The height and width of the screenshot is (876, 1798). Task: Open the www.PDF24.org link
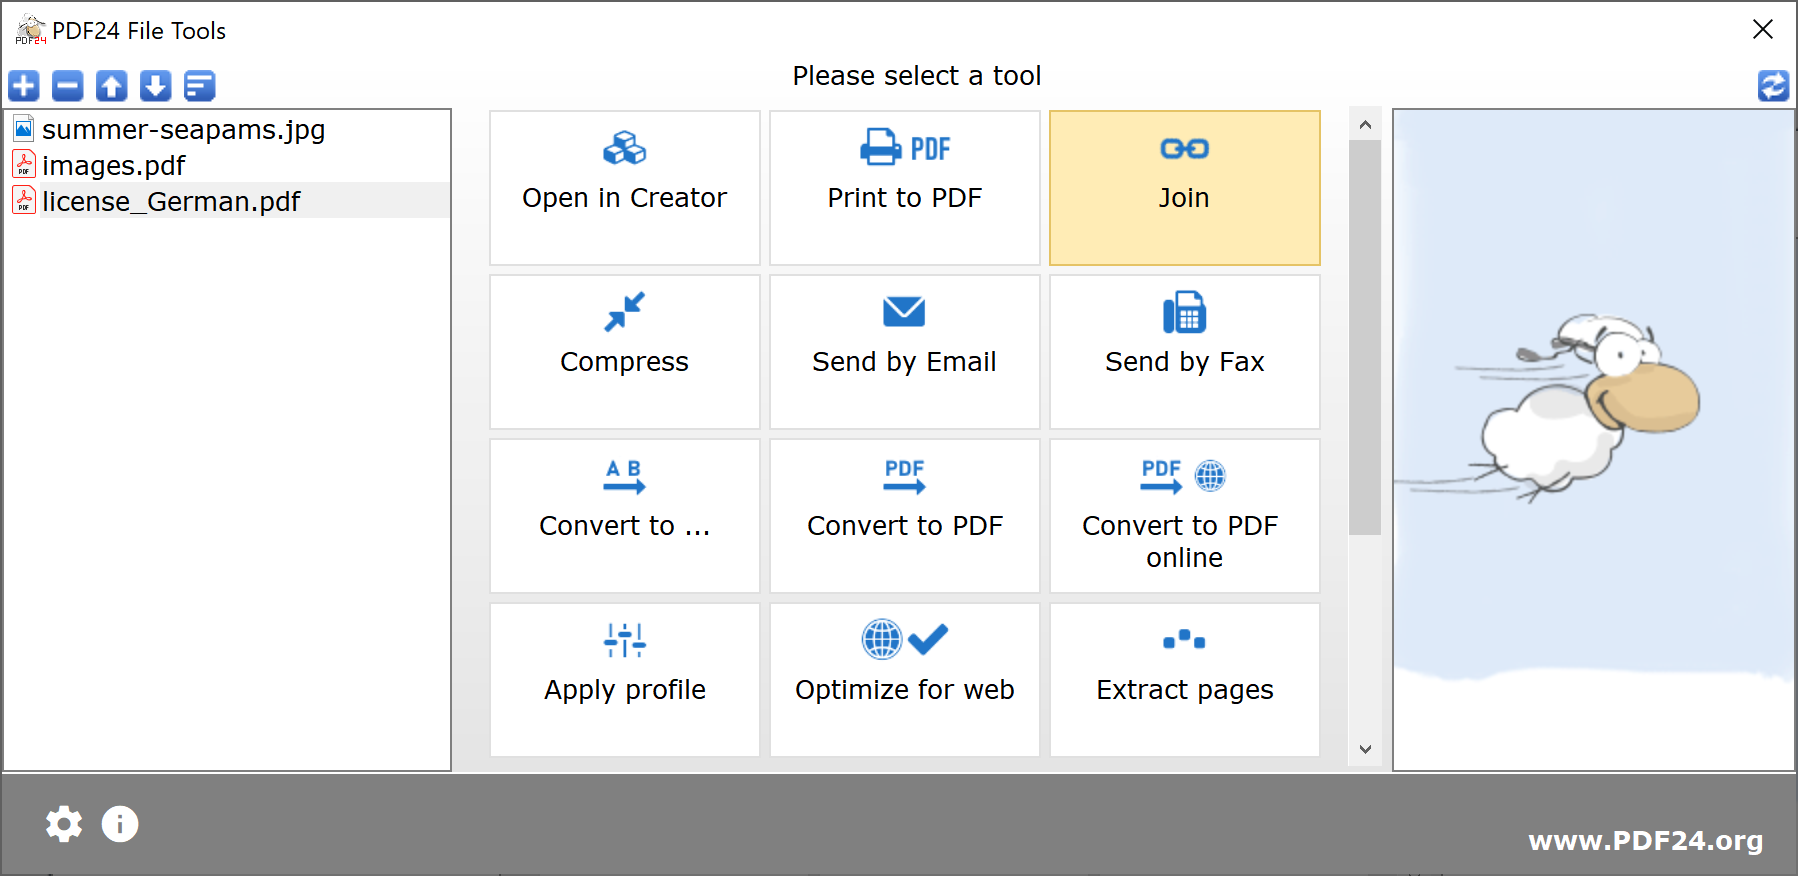point(1645,840)
